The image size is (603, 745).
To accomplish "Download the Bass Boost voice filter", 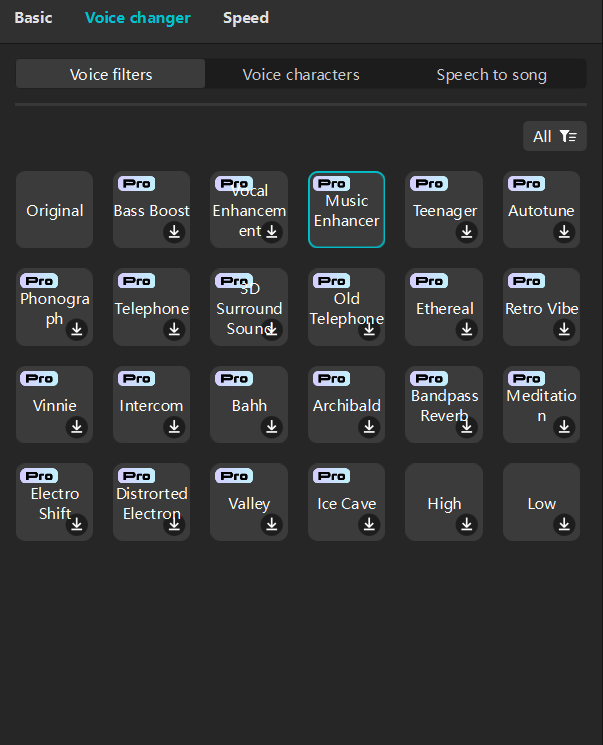I will point(174,232).
